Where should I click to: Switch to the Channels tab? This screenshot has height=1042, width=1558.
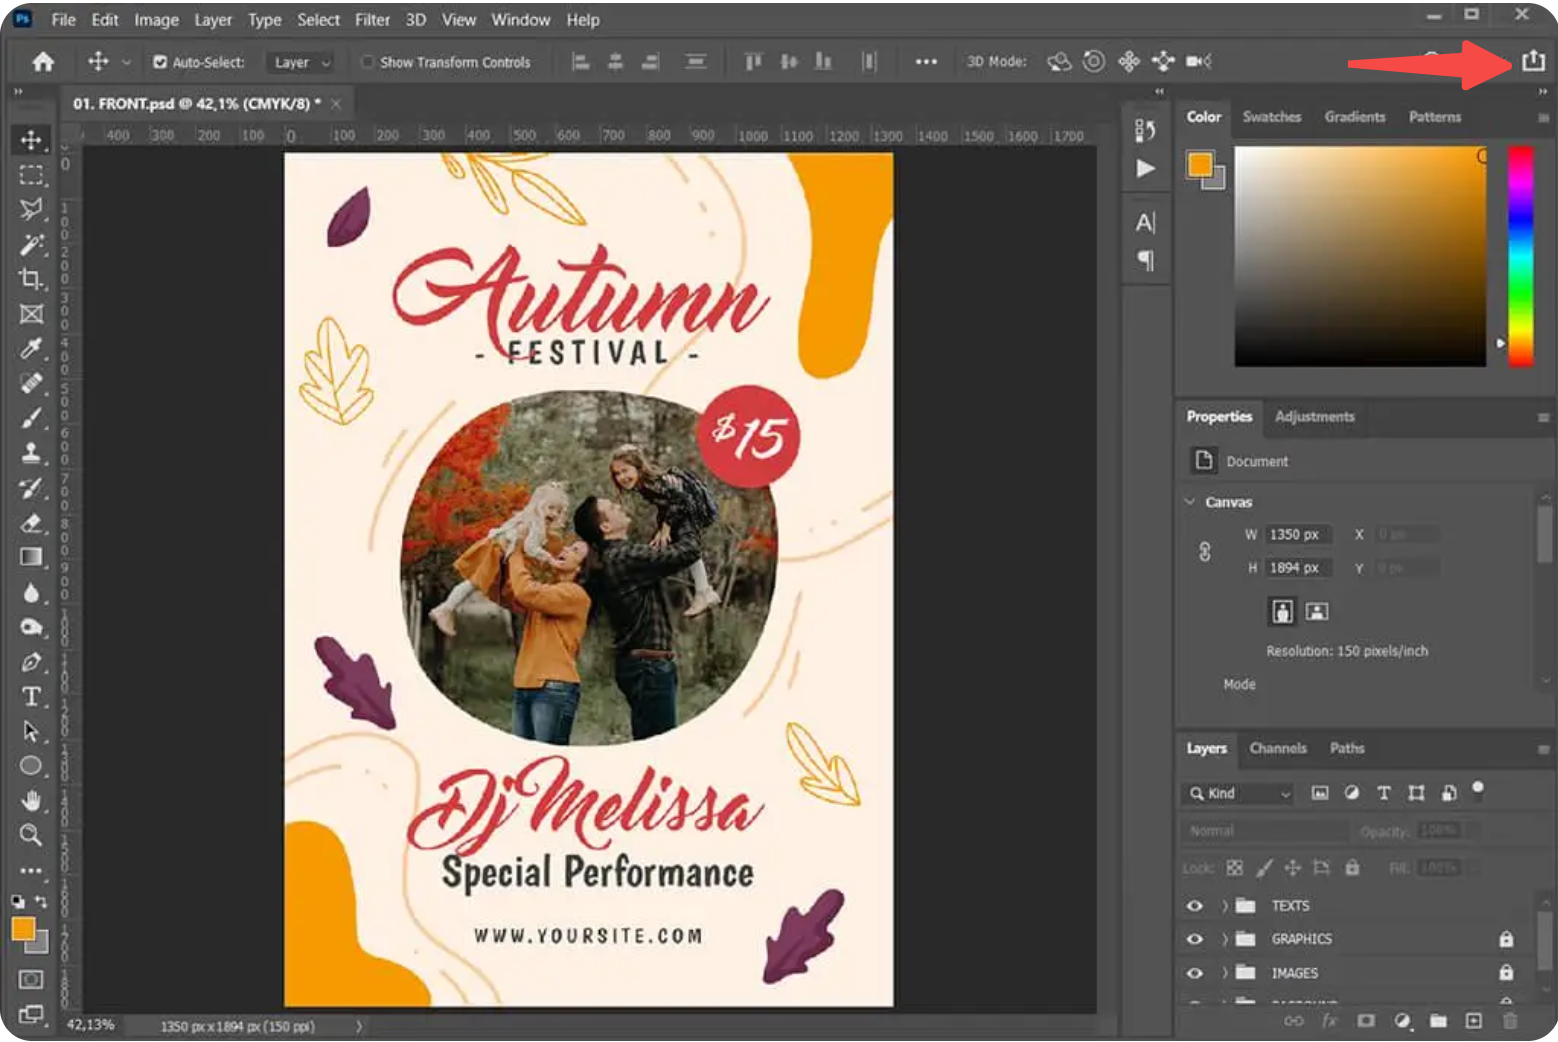point(1278,748)
